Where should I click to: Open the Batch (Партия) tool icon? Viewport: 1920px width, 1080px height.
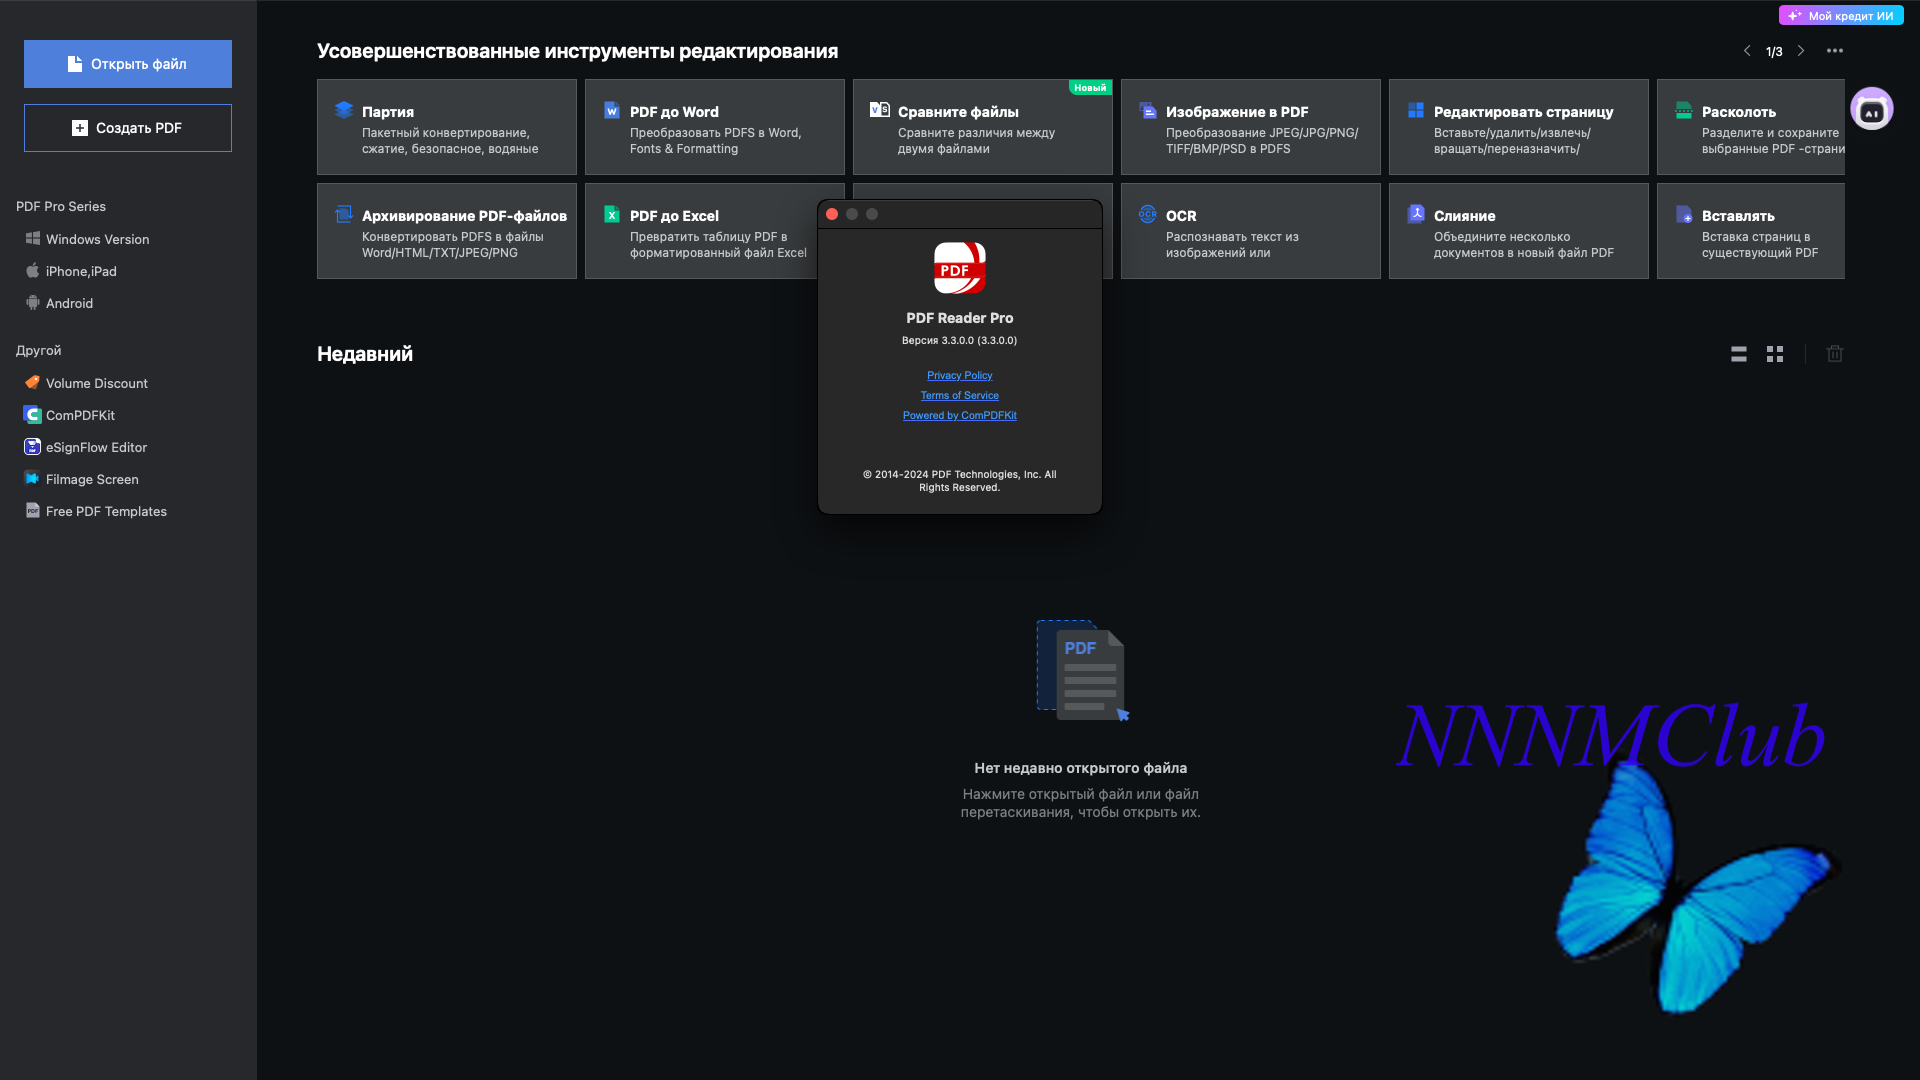click(344, 110)
